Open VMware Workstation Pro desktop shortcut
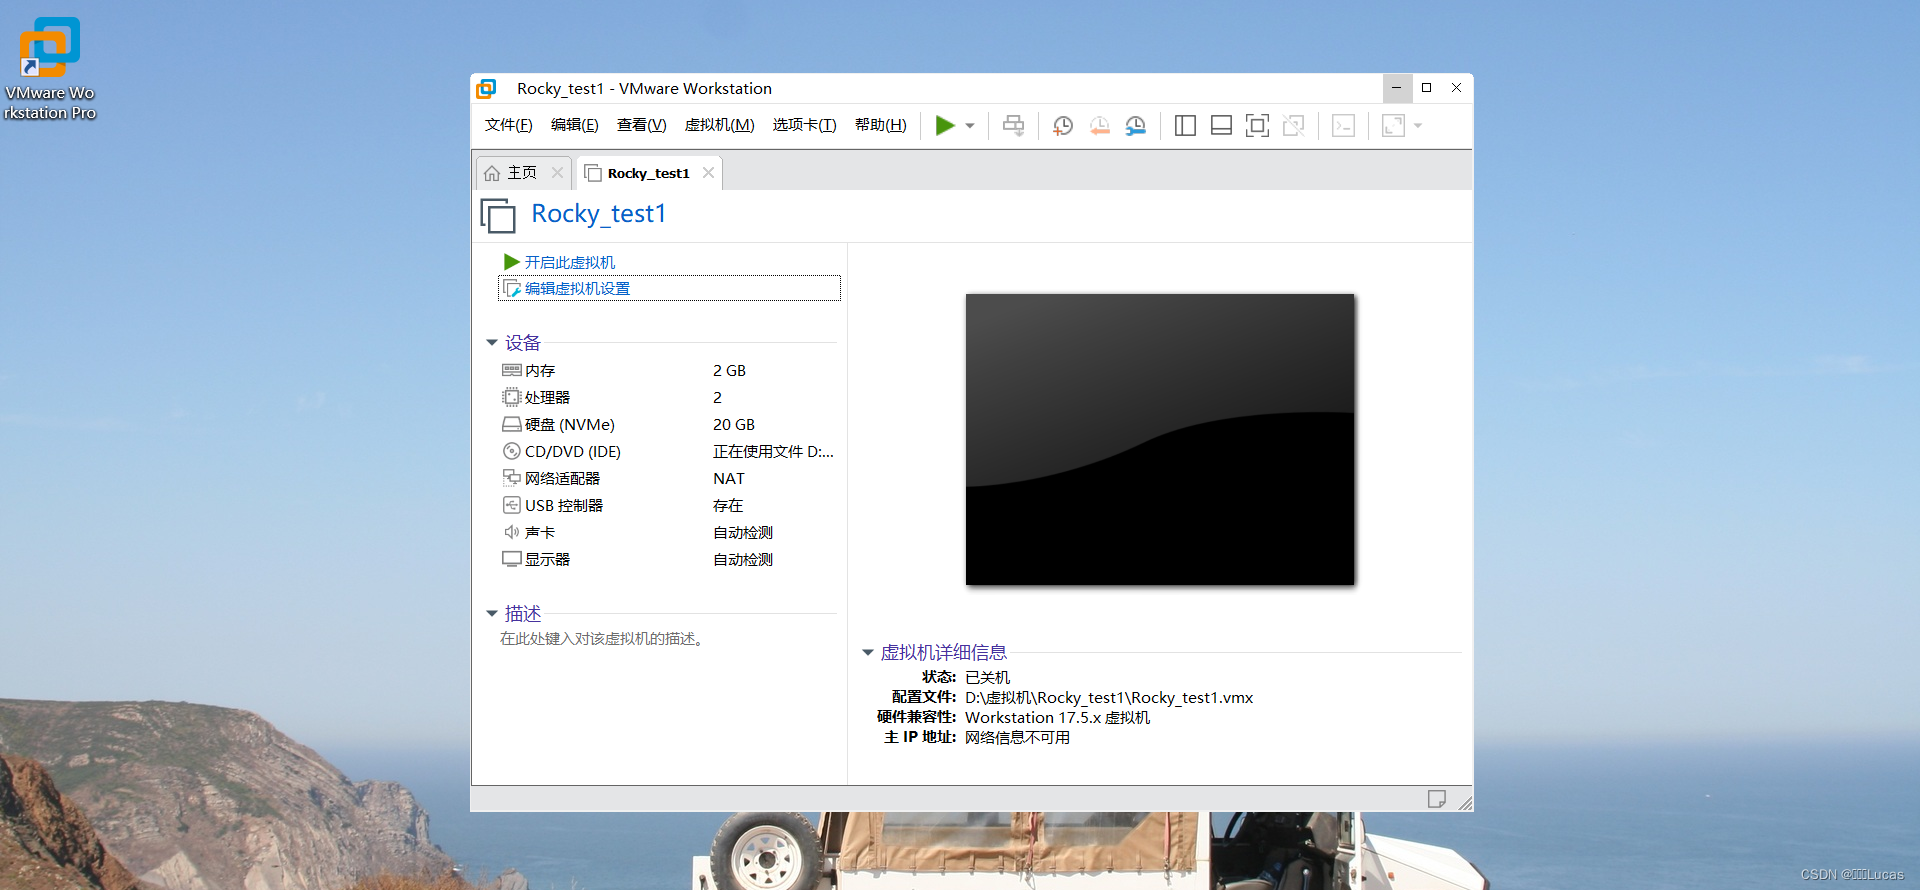The image size is (1920, 890). point(49,69)
